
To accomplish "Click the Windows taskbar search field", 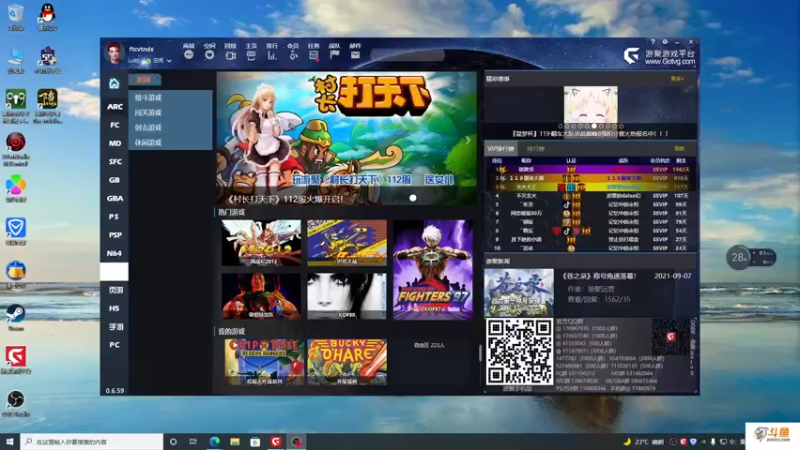I will tap(92, 441).
